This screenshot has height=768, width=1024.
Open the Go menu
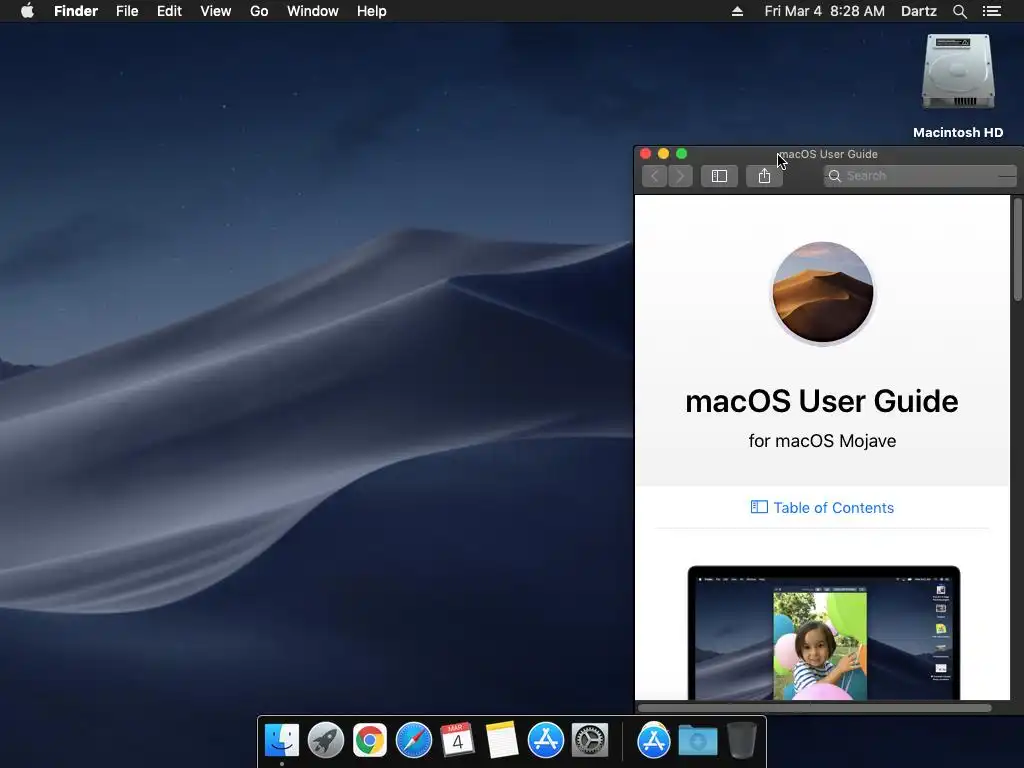(259, 11)
